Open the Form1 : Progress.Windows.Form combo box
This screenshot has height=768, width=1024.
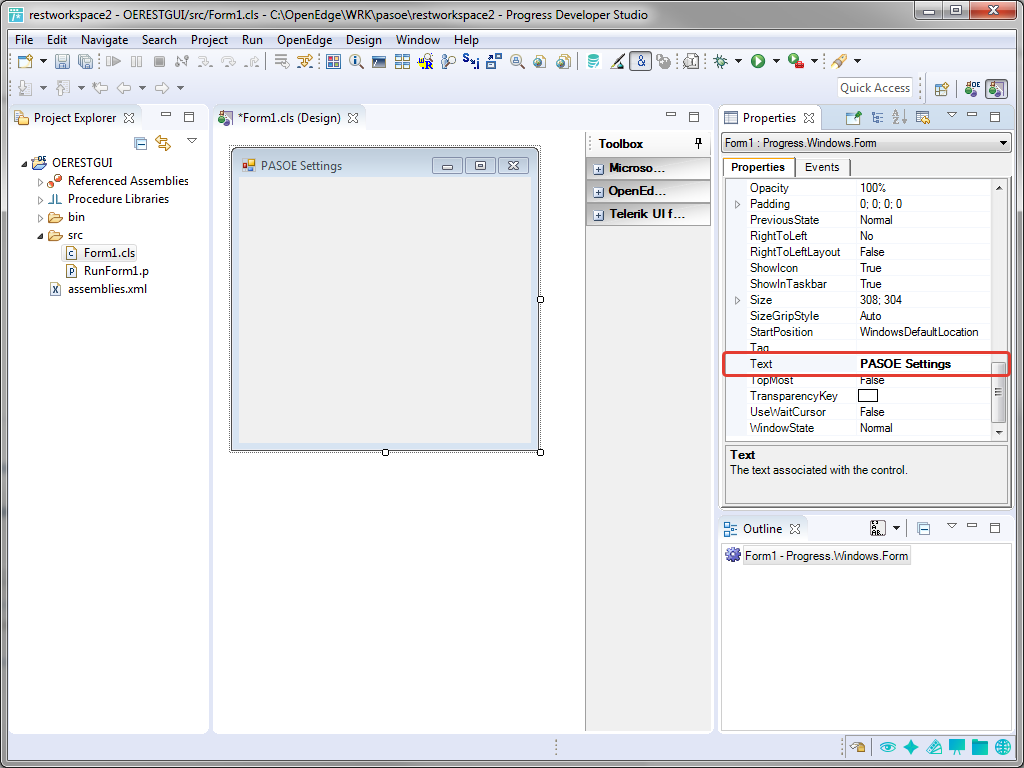866,143
